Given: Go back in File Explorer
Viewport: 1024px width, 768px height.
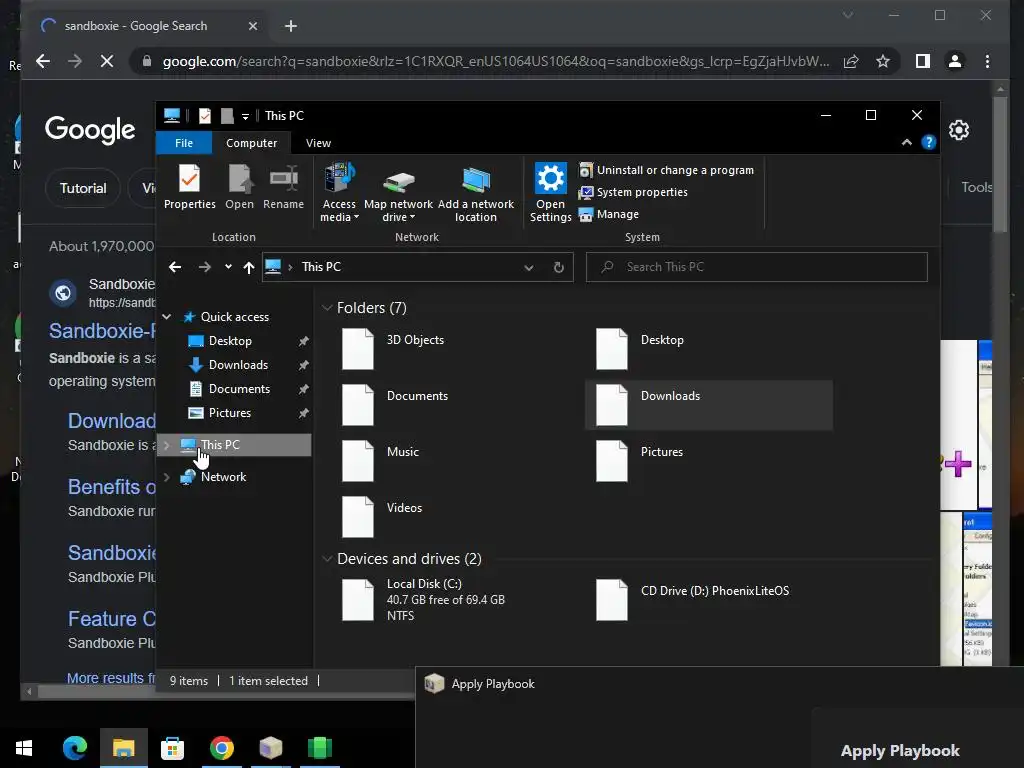Looking at the screenshot, I should tap(175, 267).
